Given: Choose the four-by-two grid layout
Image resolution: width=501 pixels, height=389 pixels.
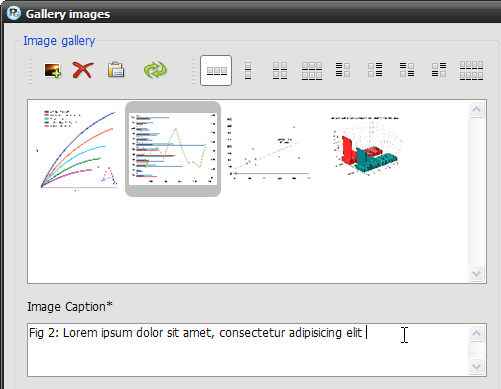Looking at the screenshot, I should tap(471, 70).
